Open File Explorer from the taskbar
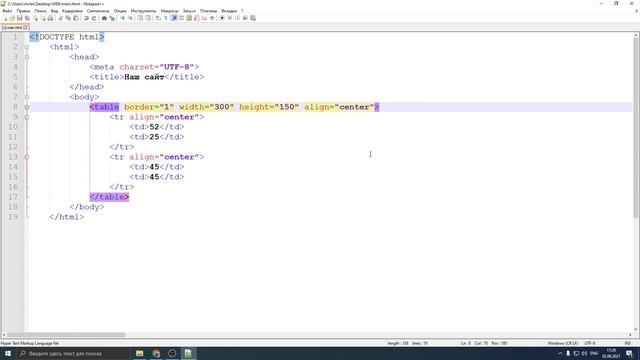Viewport: 640px width, 360px height. (x=140, y=353)
